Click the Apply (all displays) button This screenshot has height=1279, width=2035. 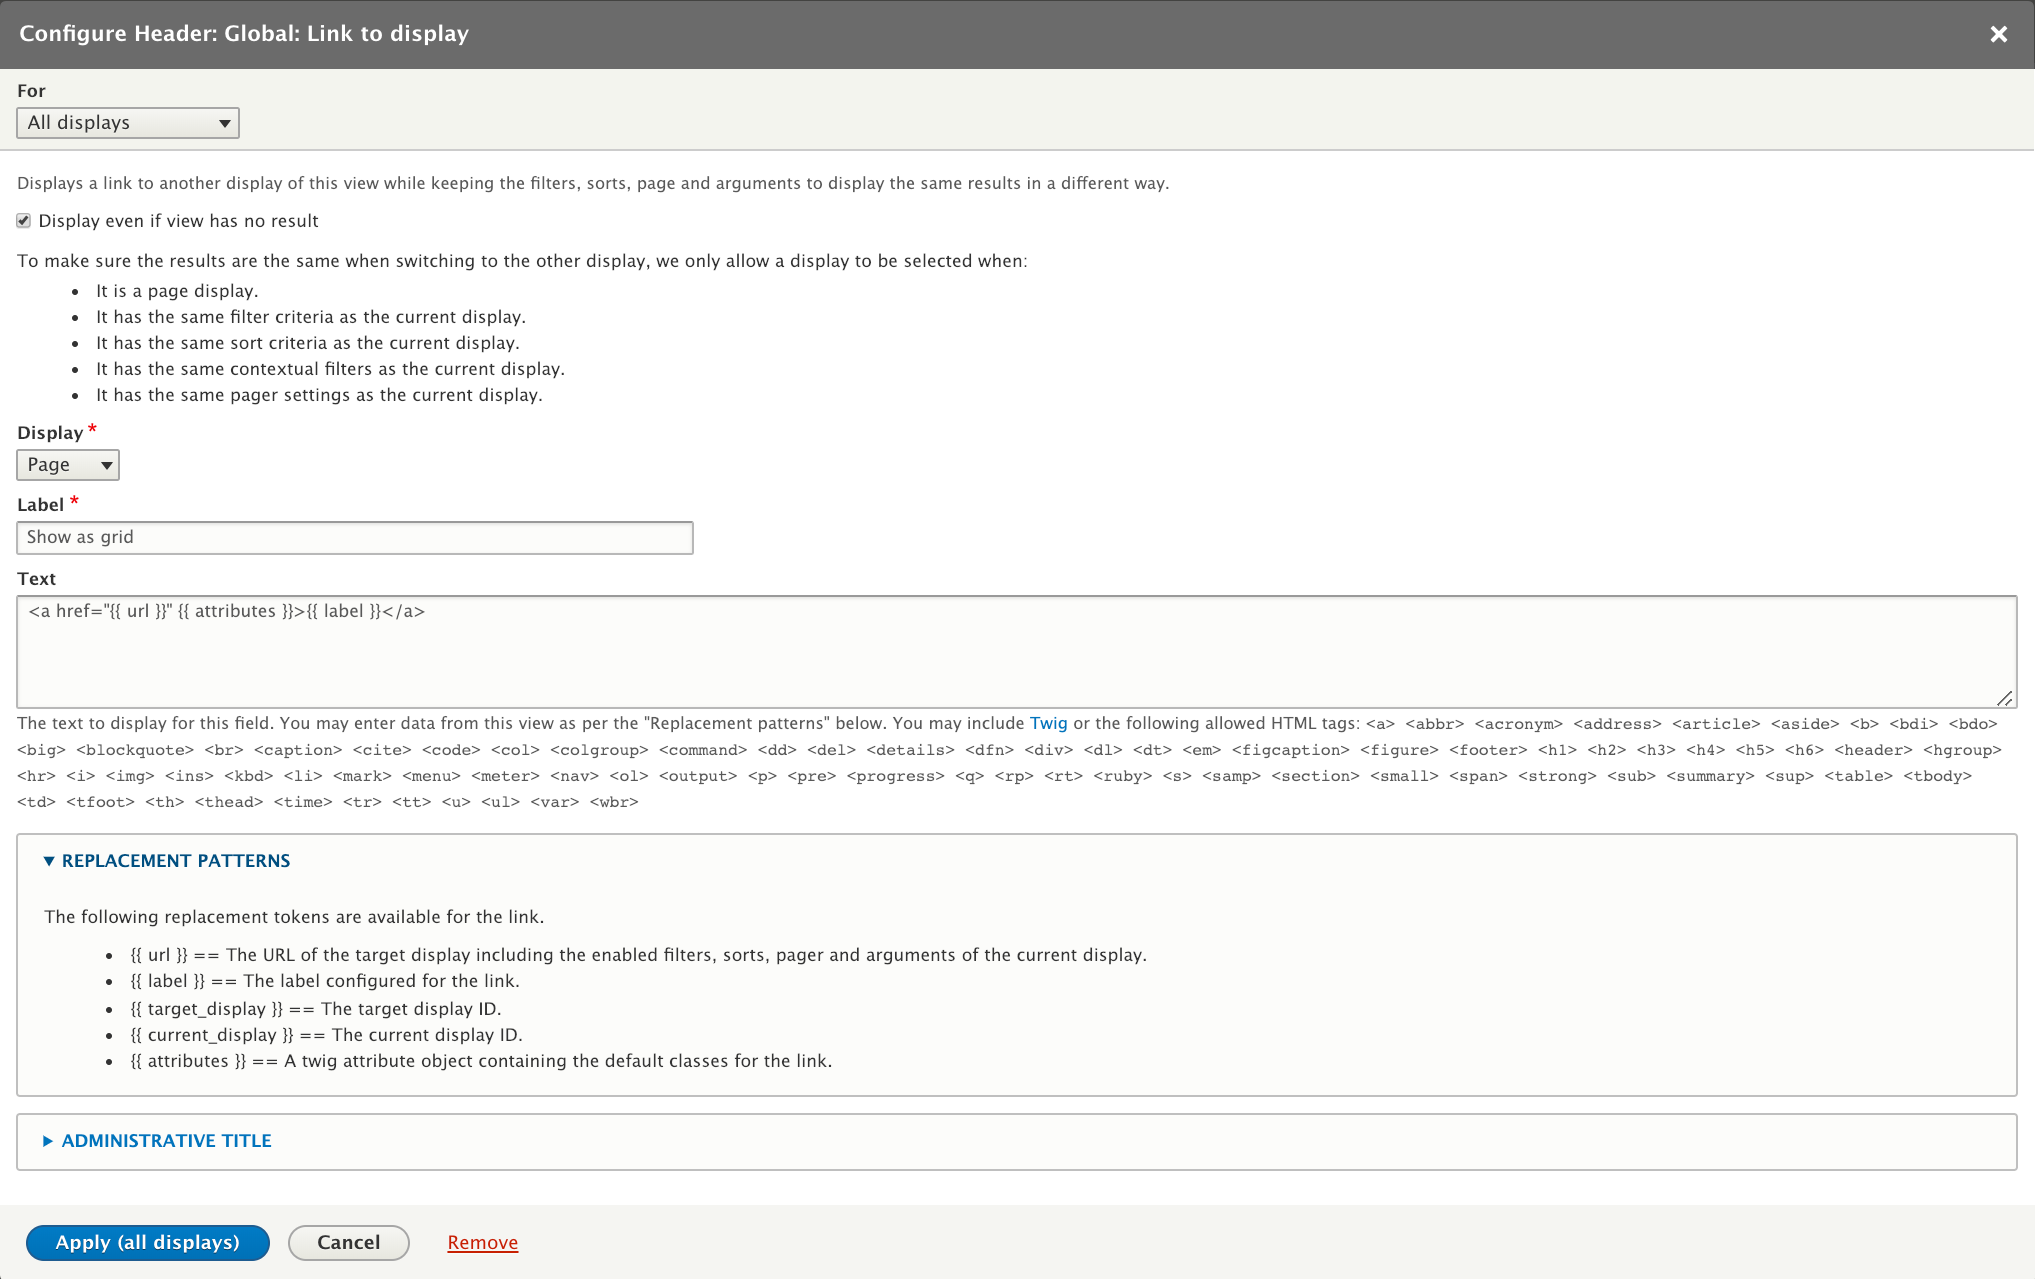click(x=147, y=1242)
